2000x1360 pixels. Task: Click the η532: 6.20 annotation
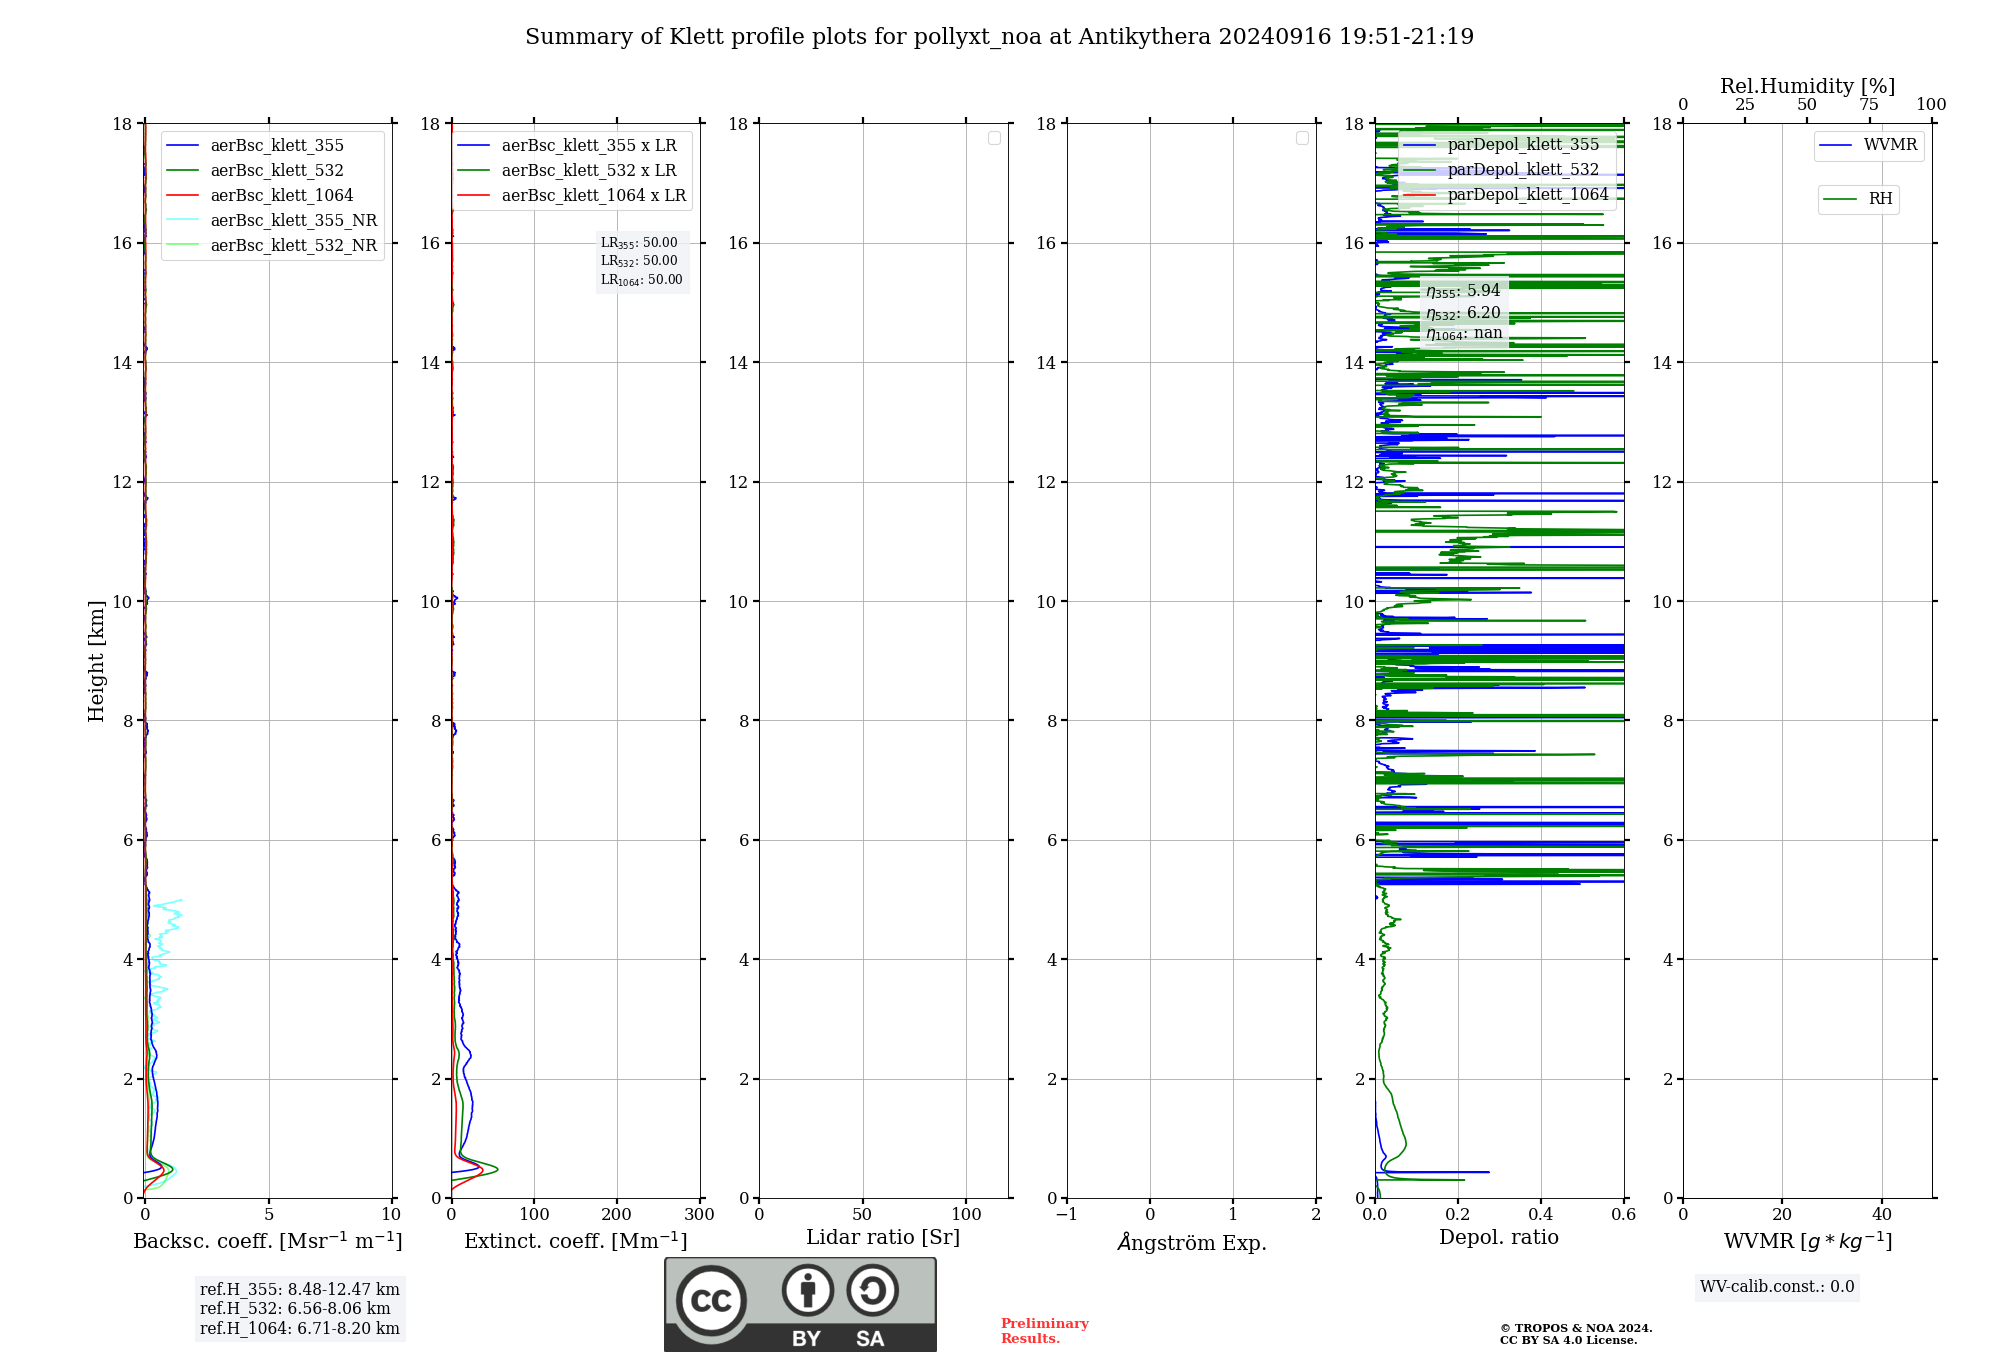click(1463, 313)
